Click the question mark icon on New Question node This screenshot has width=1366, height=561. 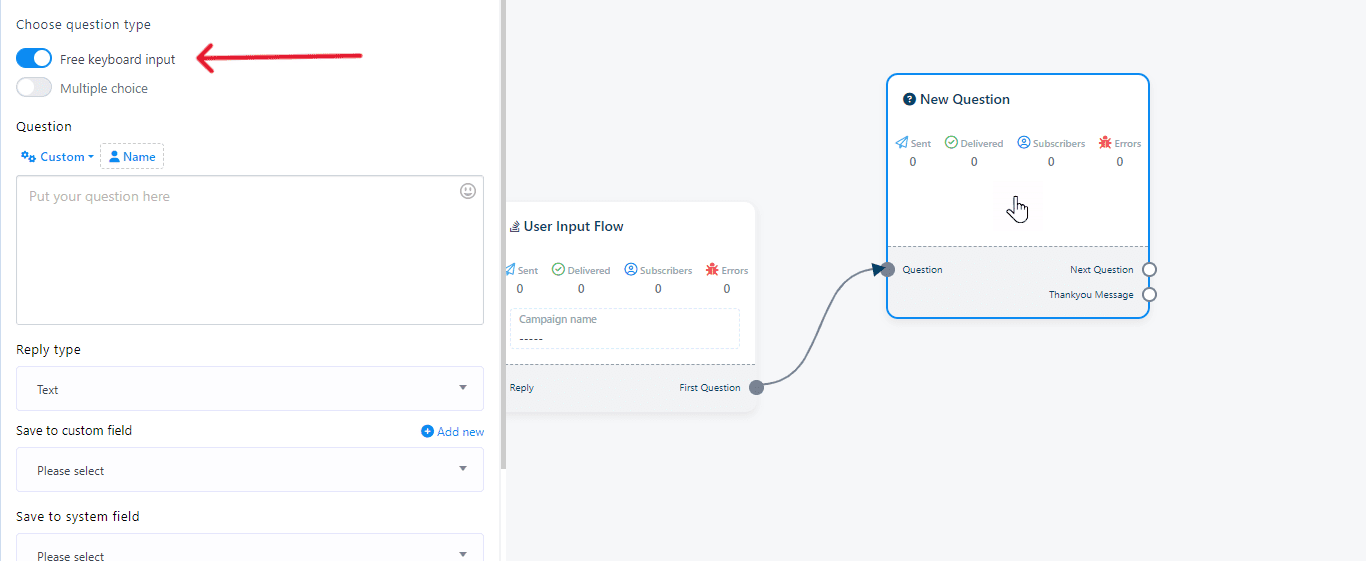(909, 99)
